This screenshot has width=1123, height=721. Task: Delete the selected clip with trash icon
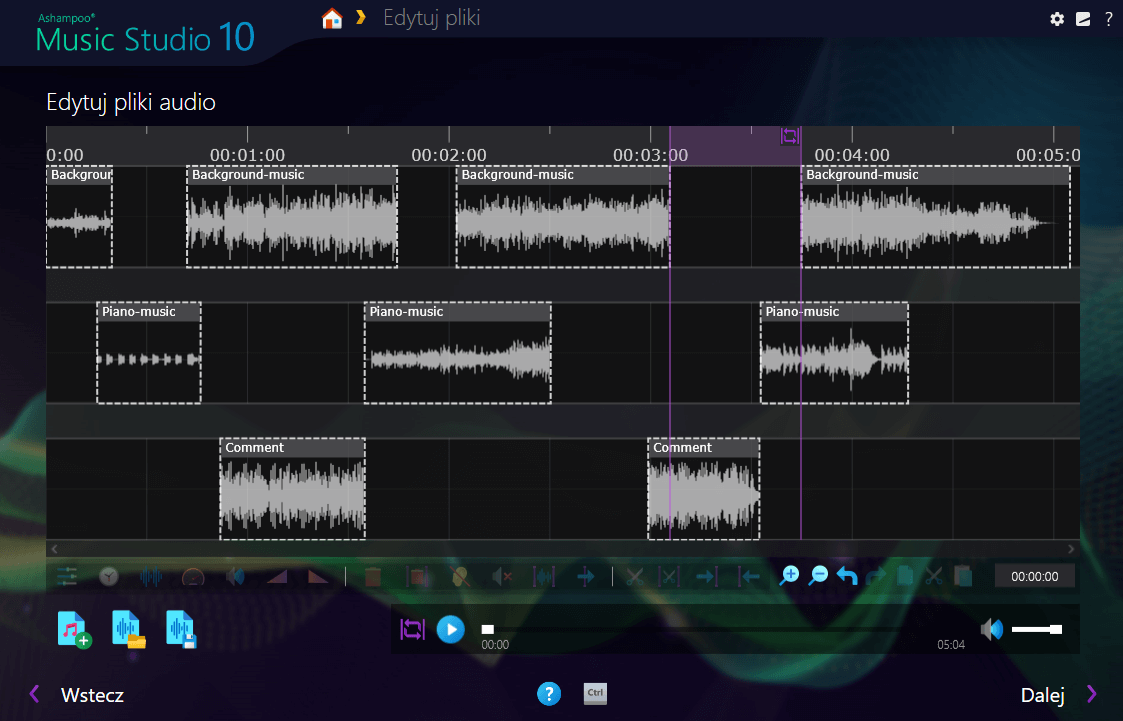pyautogui.click(x=373, y=576)
